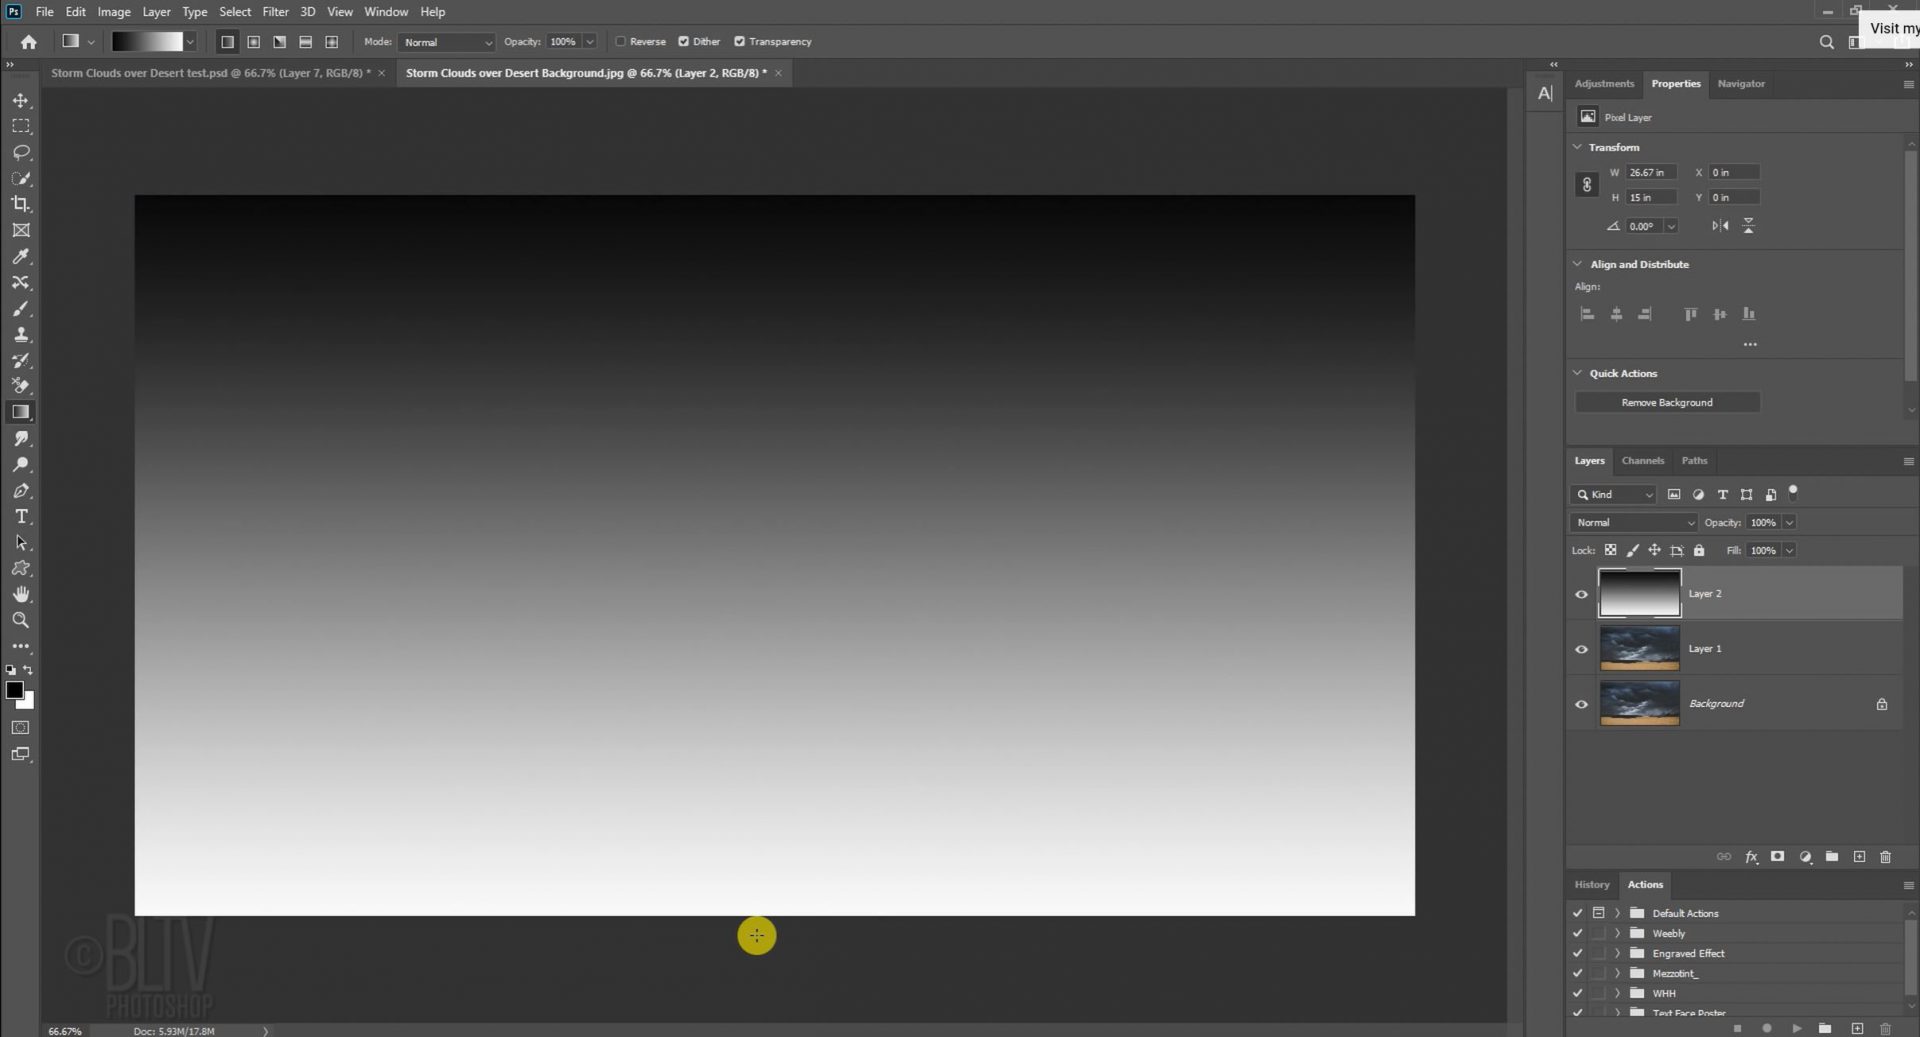Open the blending Mode dropdown in options bar
The width and height of the screenshot is (1920, 1037).
pos(446,42)
